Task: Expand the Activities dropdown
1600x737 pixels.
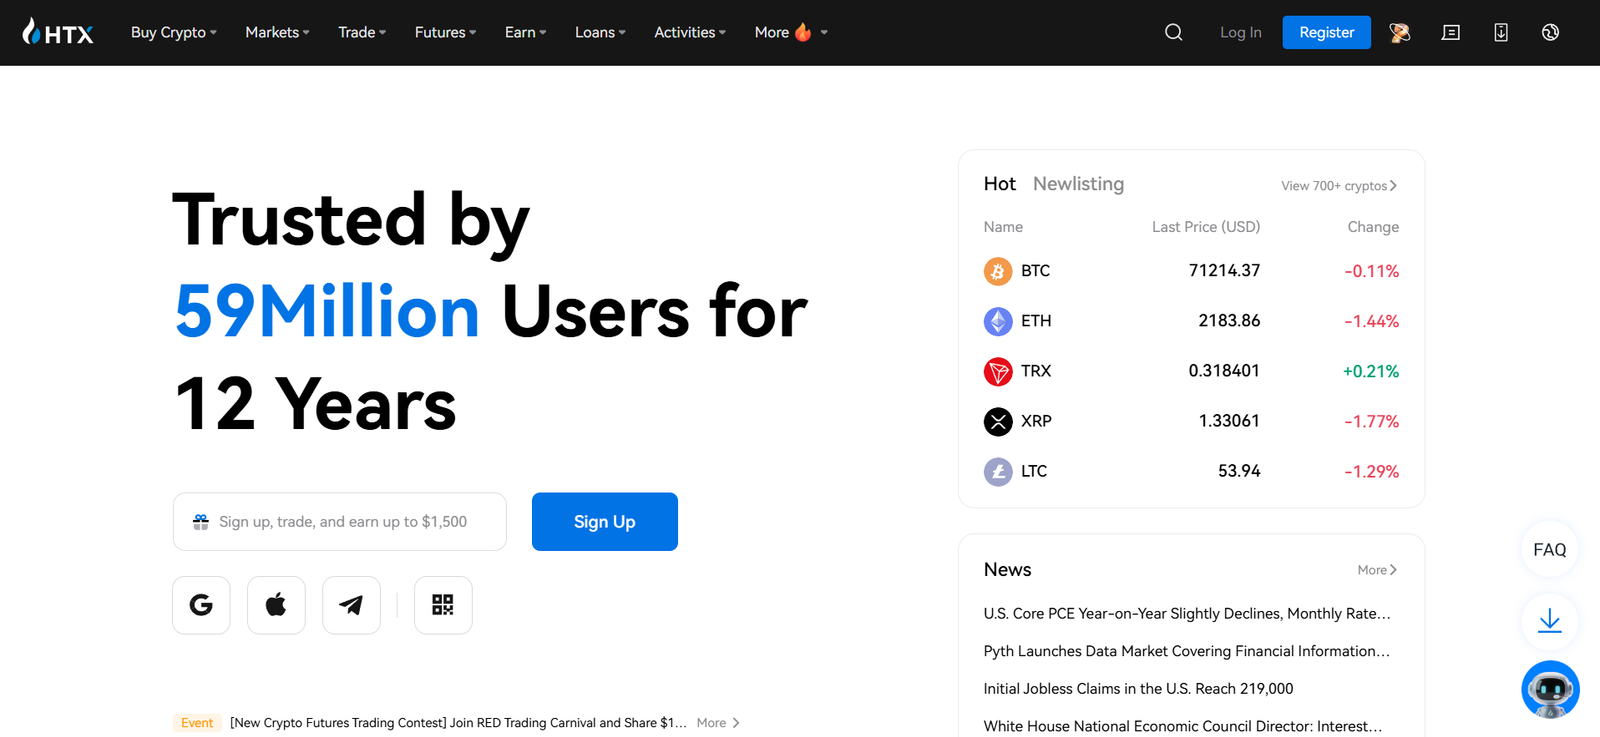Action: coord(690,32)
